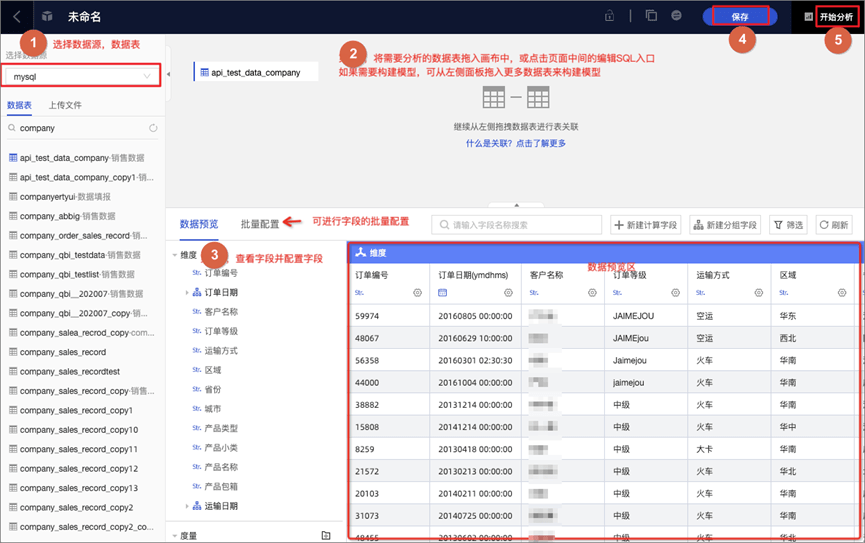Click the cell 20160629 10:00:00

[x=476, y=338]
